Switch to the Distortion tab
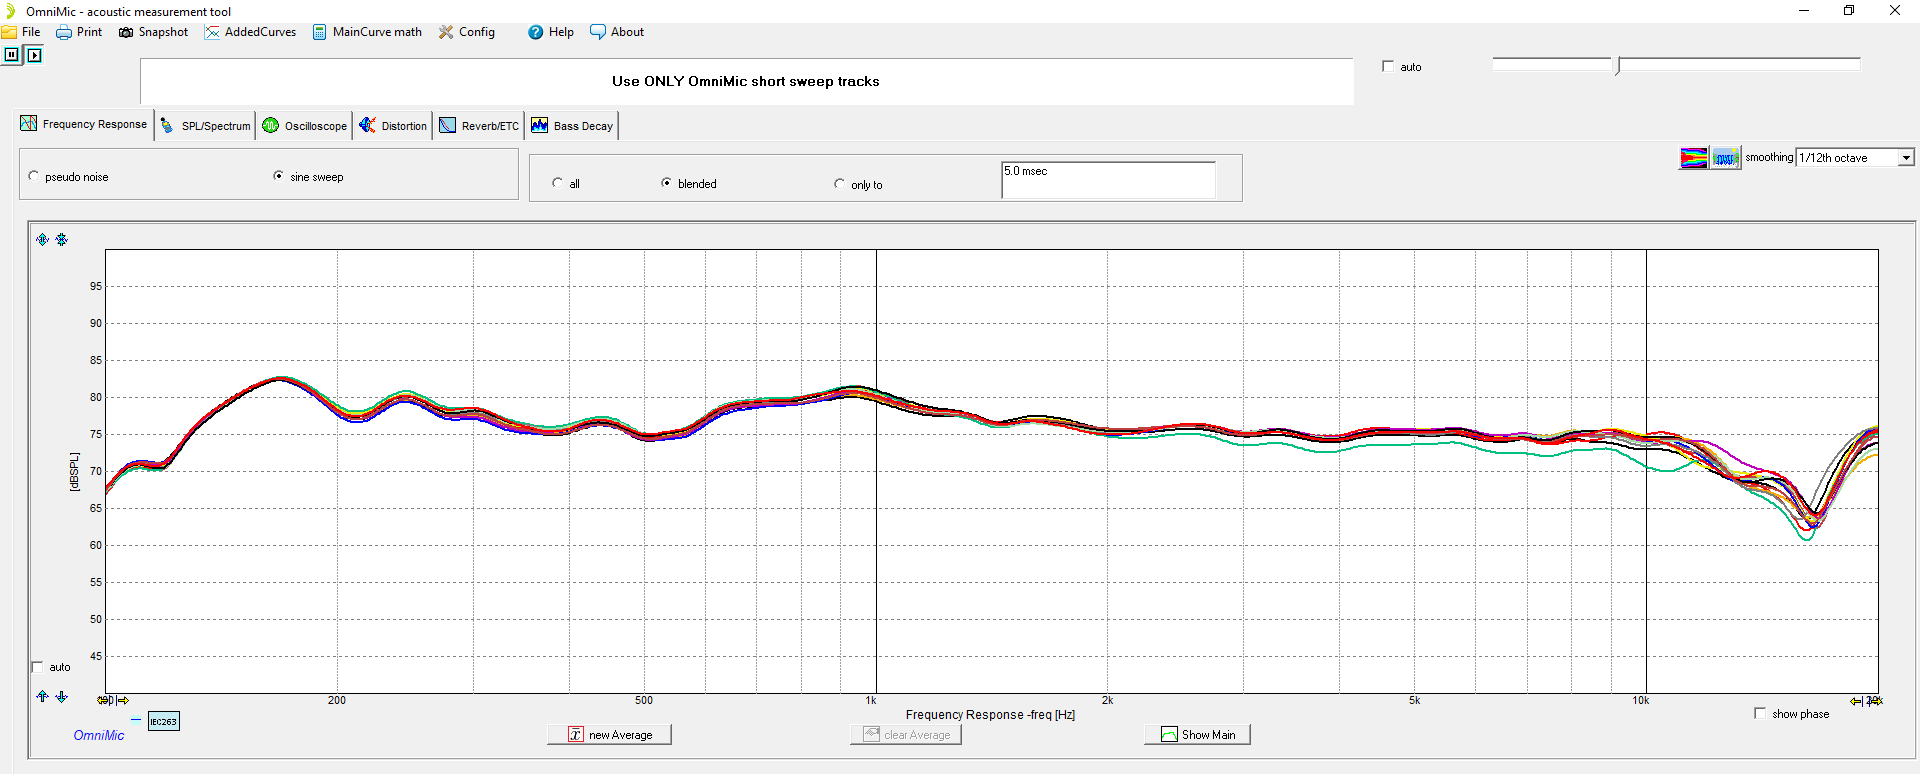The height and width of the screenshot is (774, 1920). [x=393, y=125]
